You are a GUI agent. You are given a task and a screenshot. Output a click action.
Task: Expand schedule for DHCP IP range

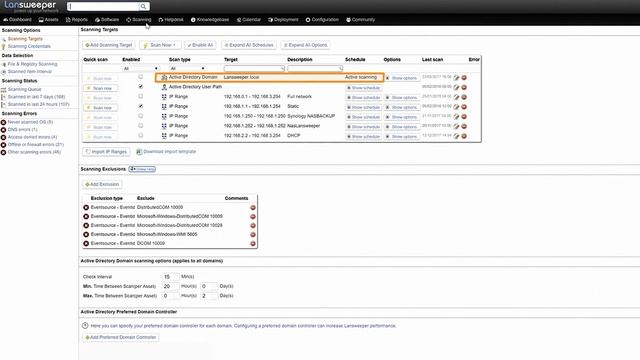coord(363,137)
